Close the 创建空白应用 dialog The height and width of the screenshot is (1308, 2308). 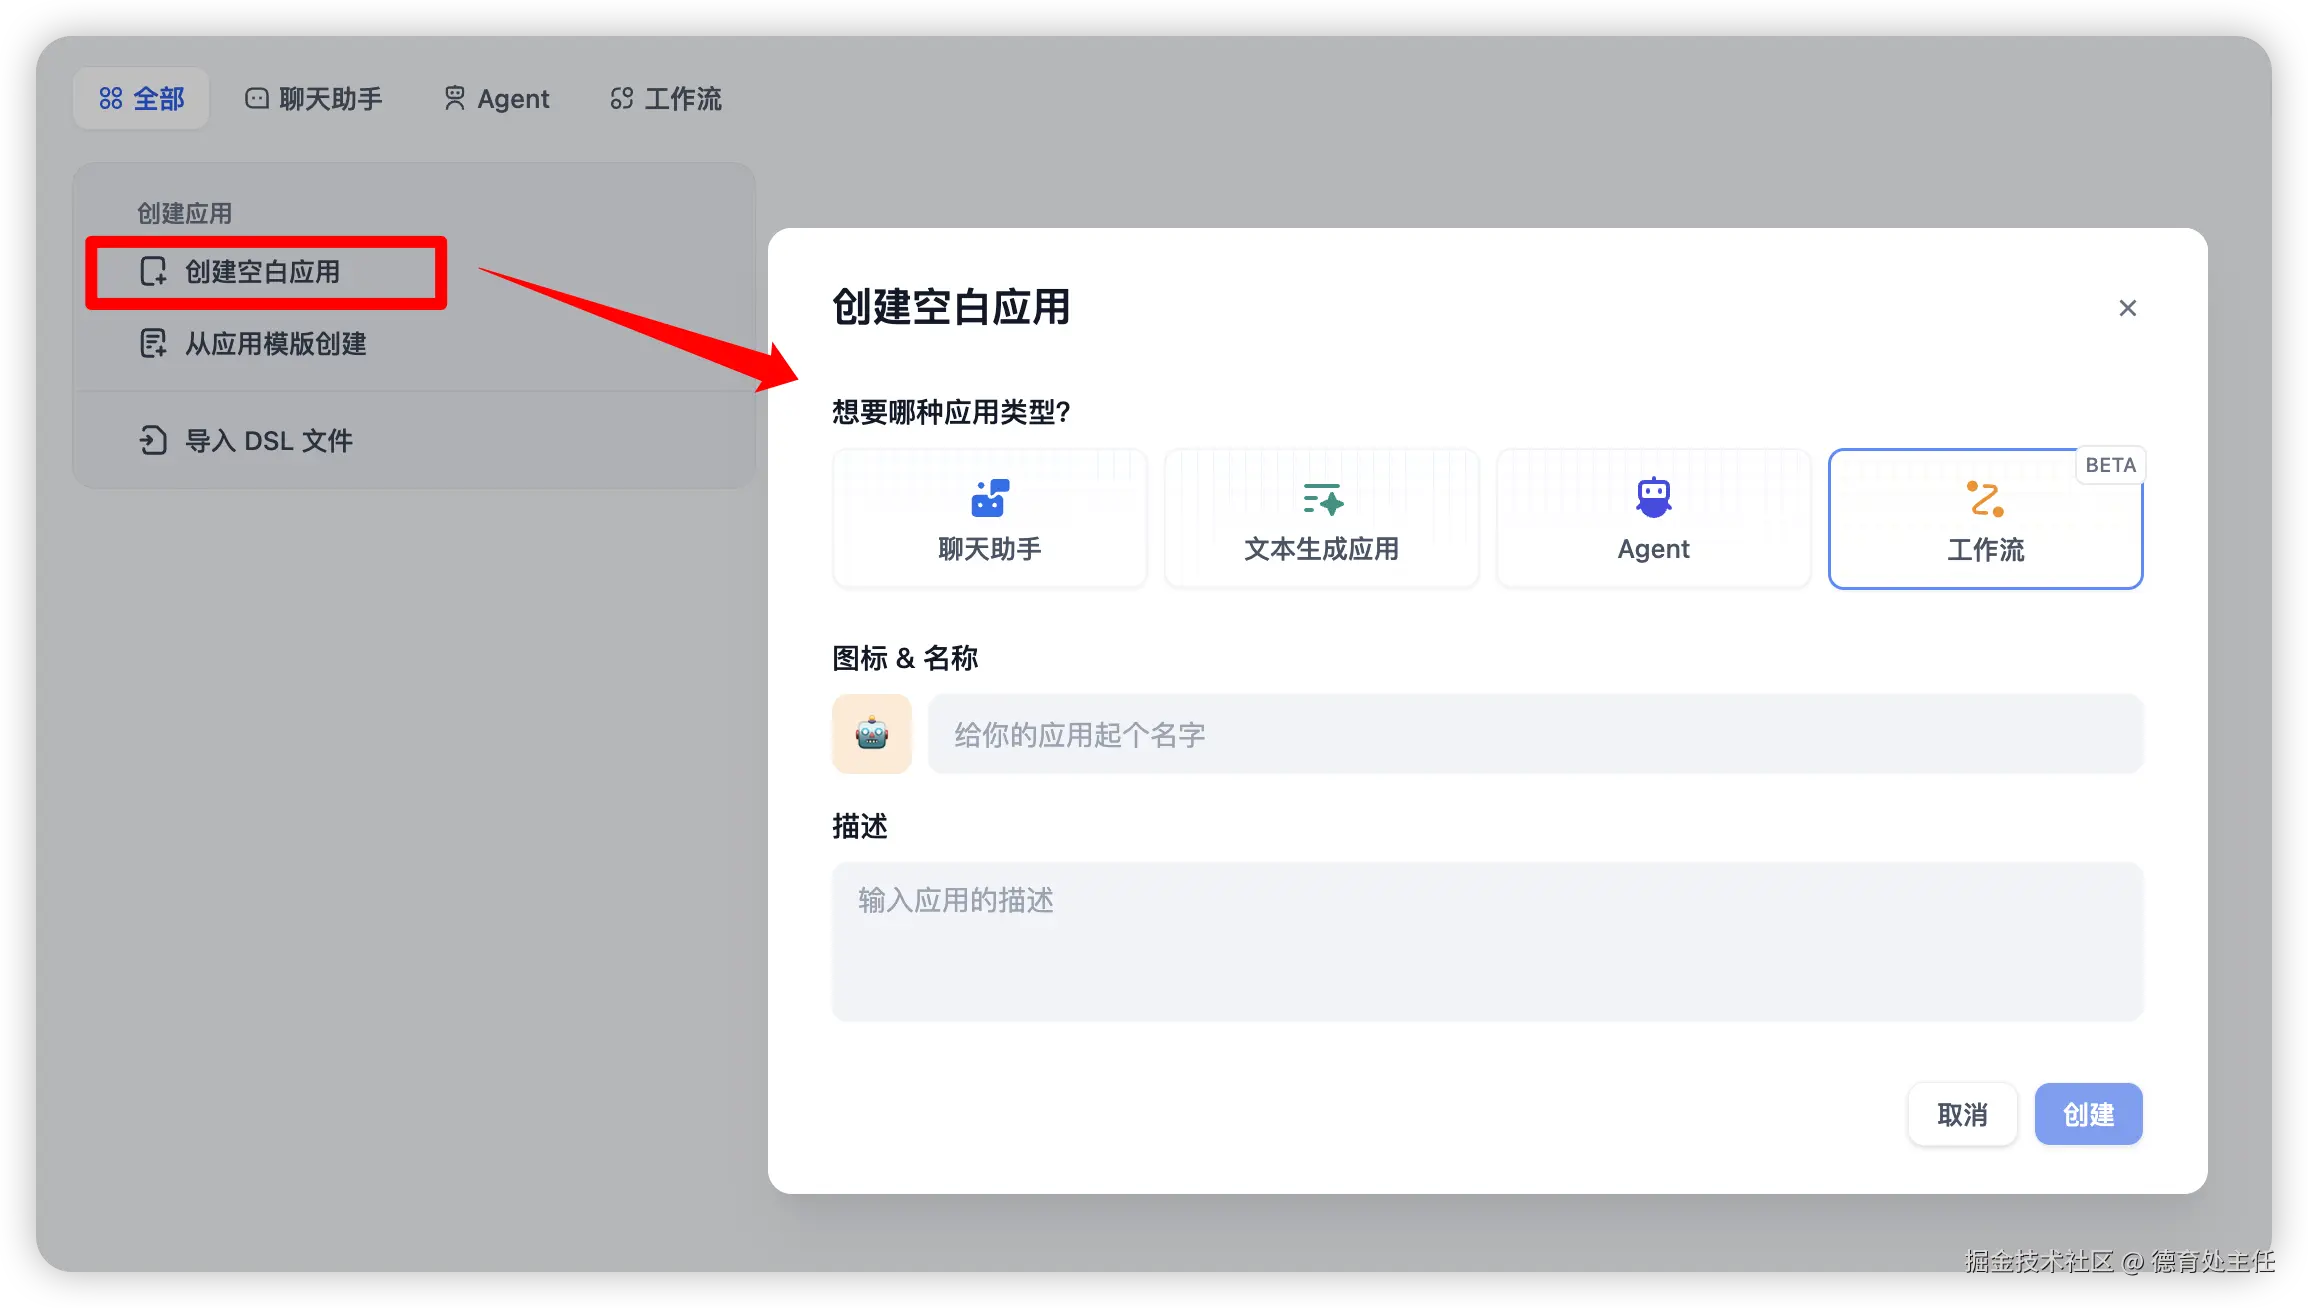click(2127, 308)
